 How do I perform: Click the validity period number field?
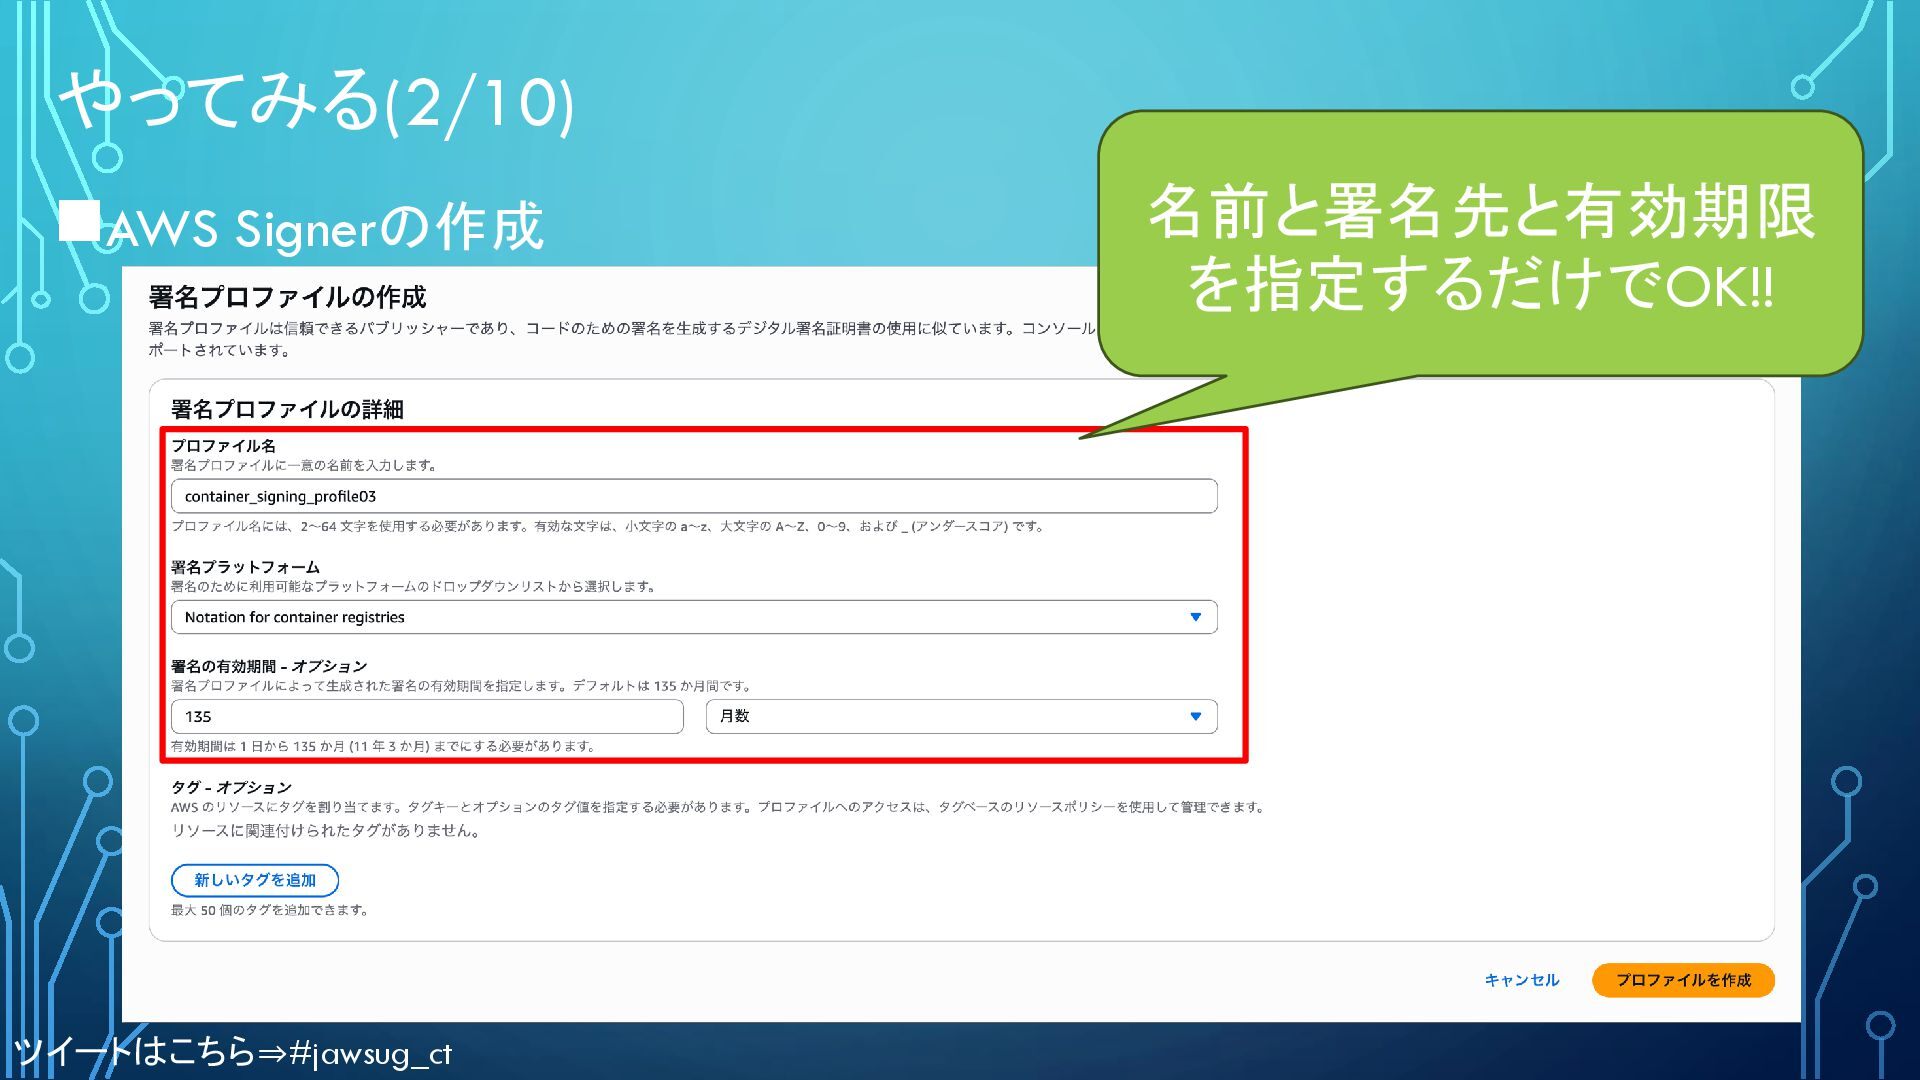[x=427, y=716]
